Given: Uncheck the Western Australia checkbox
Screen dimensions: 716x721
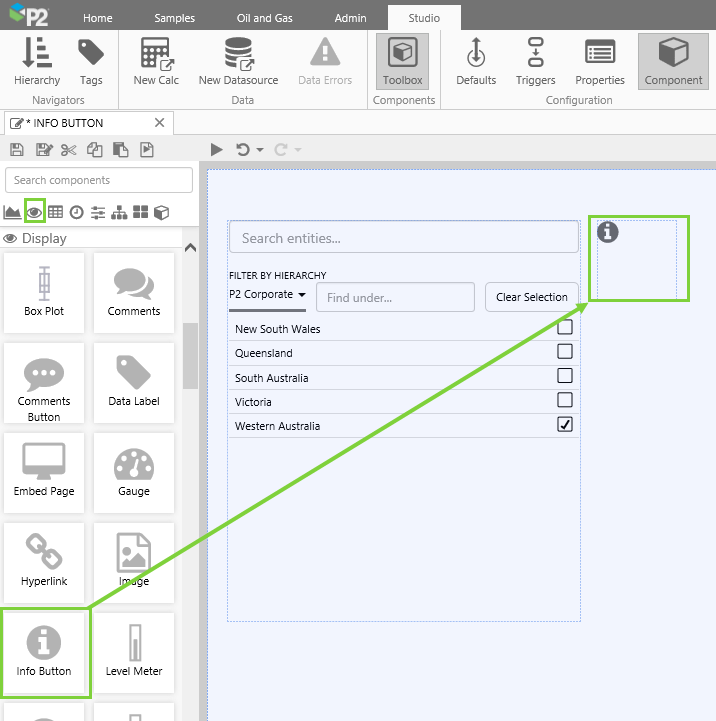Looking at the screenshot, I should point(565,425).
